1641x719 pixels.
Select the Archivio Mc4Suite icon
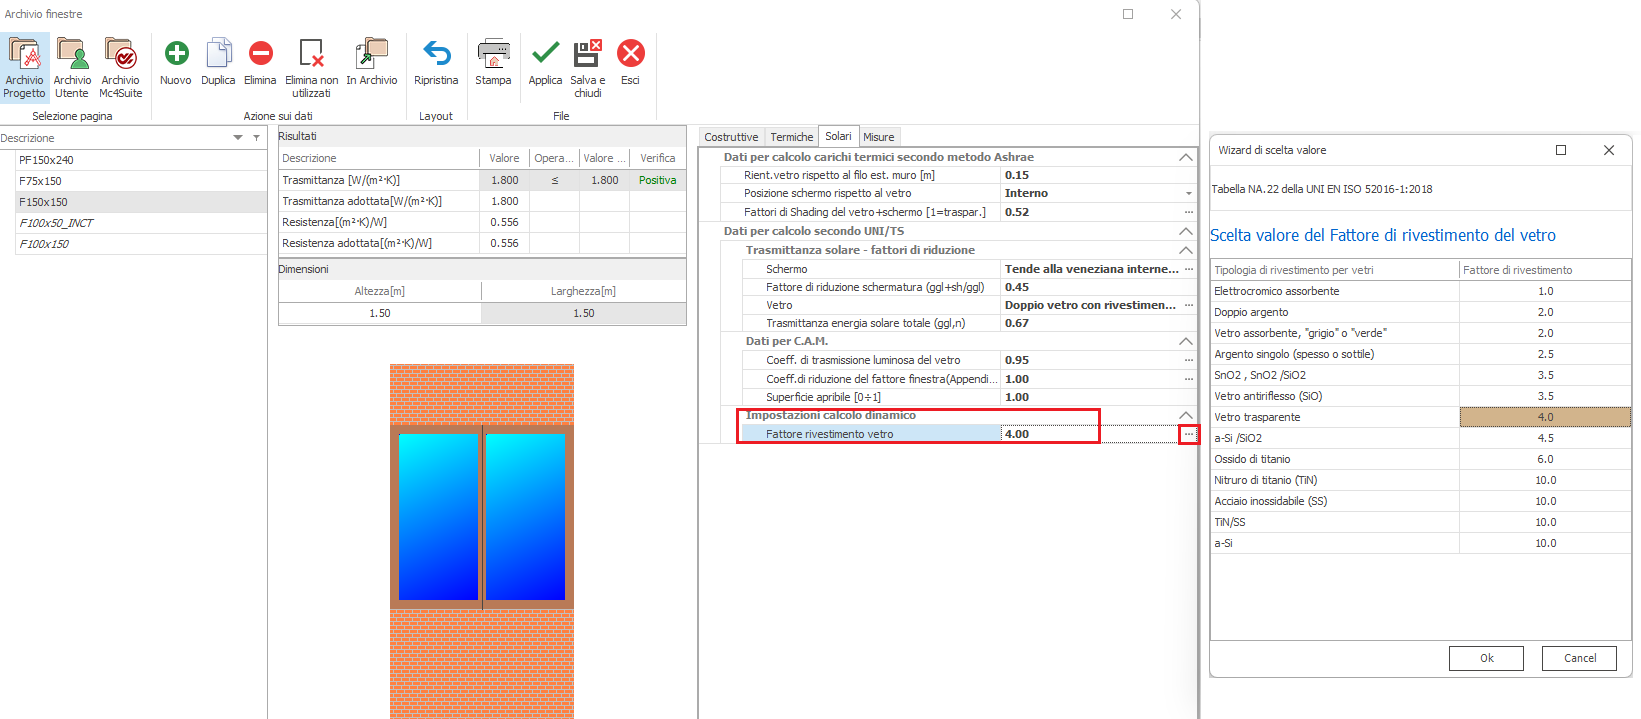(x=120, y=66)
